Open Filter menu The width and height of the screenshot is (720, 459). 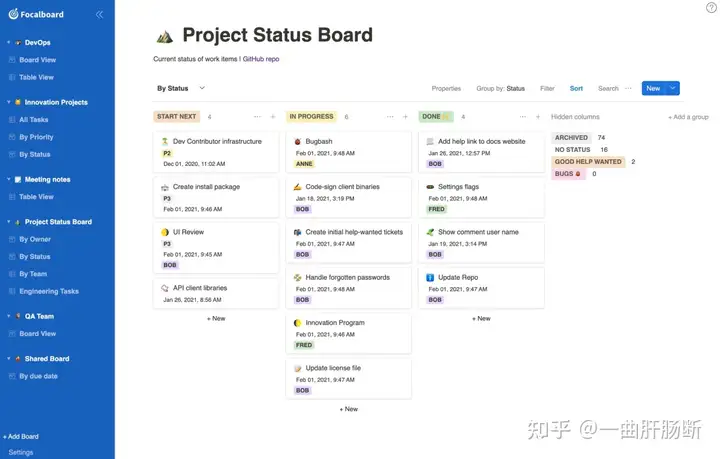[x=547, y=88]
